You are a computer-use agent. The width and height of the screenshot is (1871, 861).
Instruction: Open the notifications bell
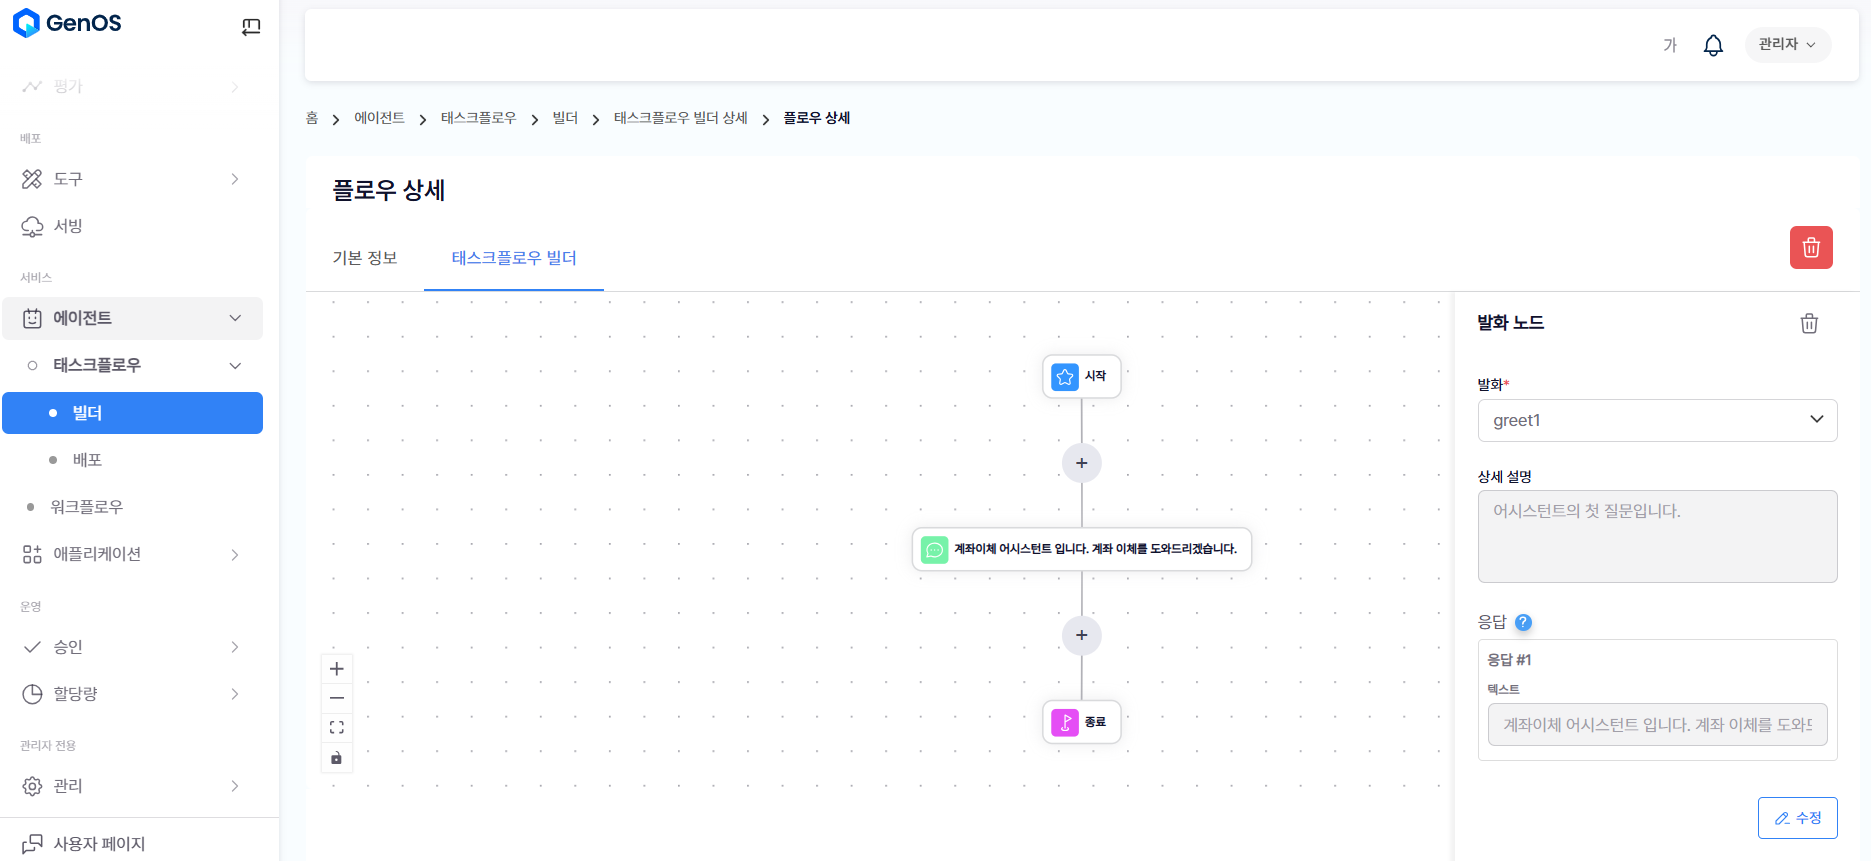click(x=1712, y=45)
